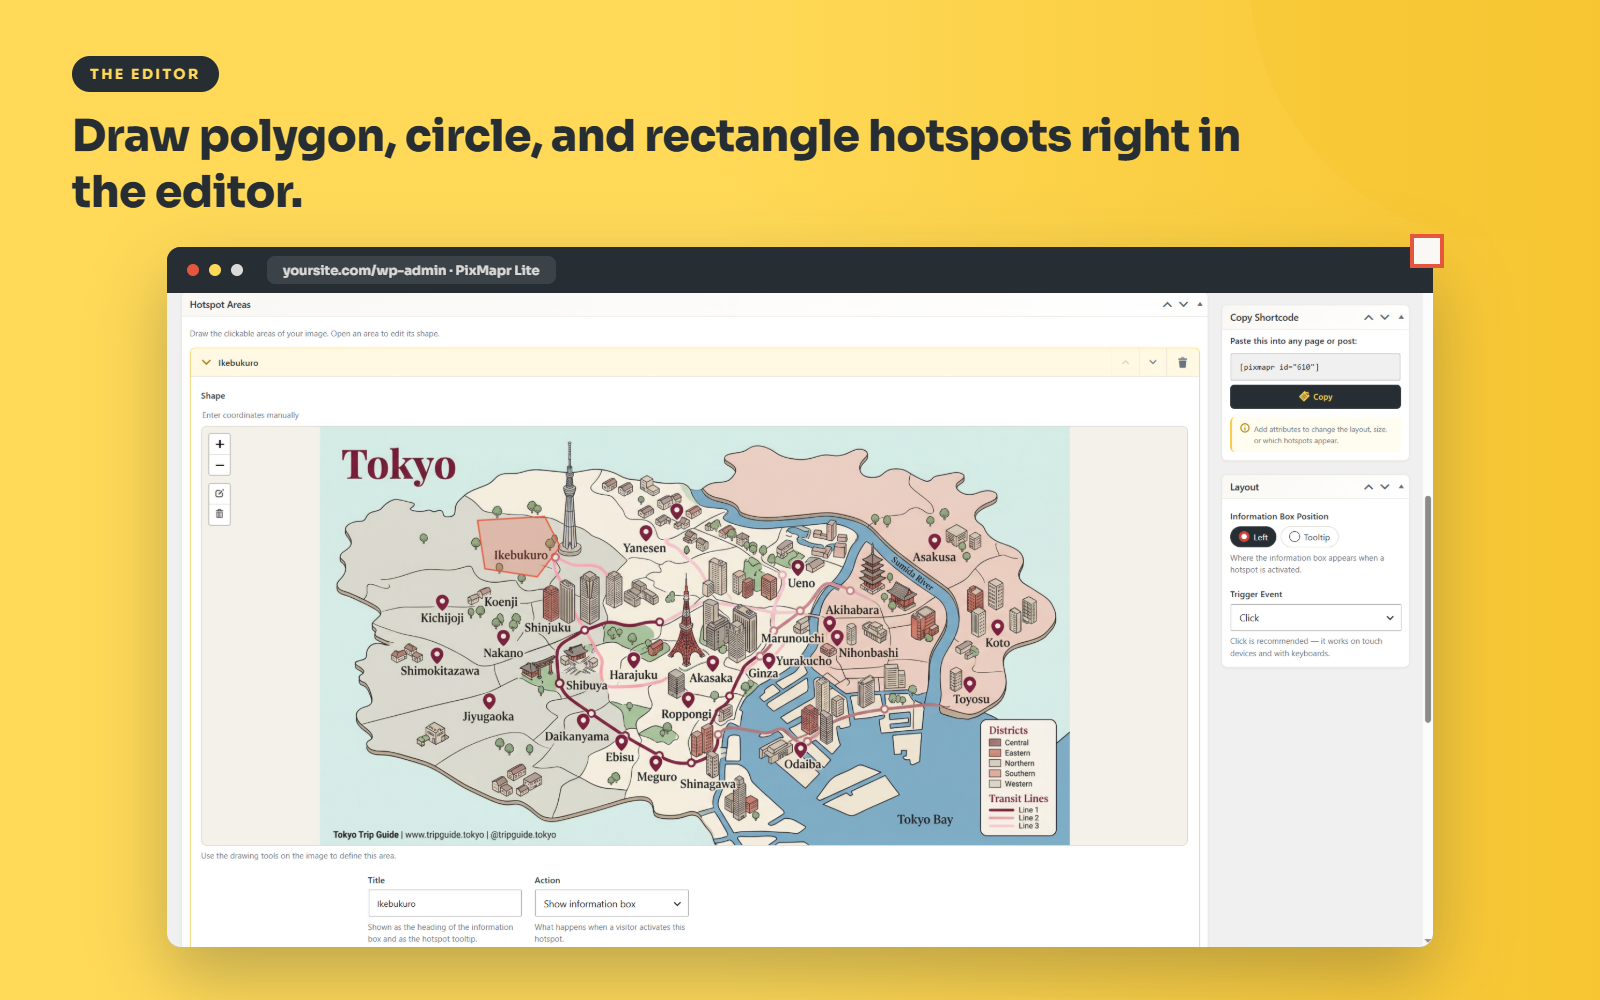Click the Asakusa map pin

point(935,541)
